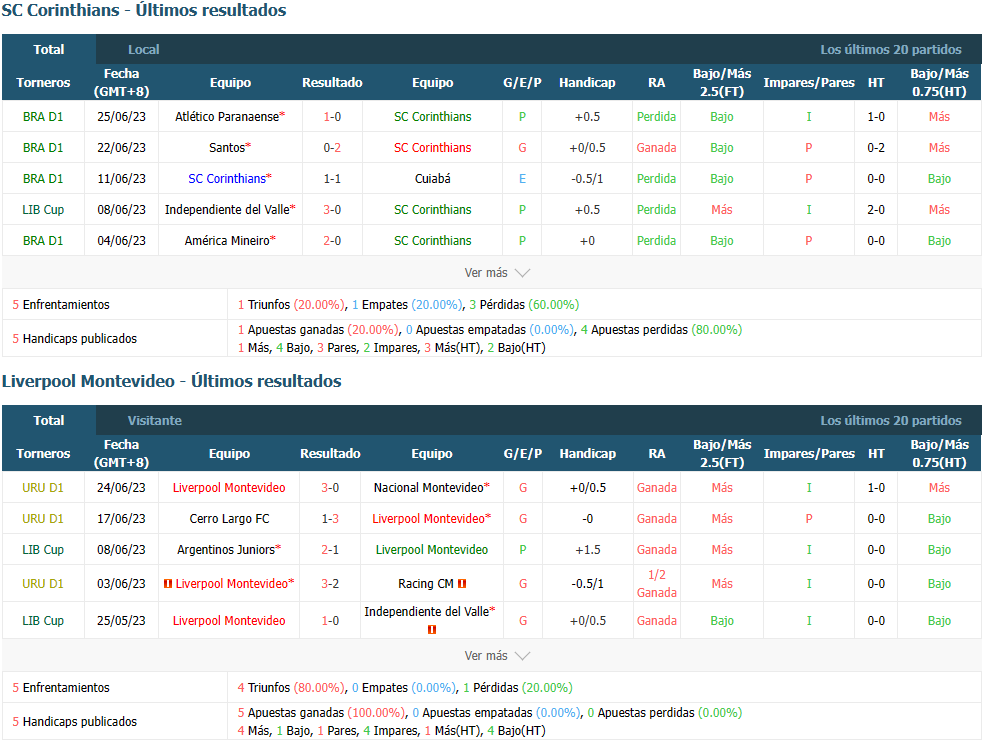Click the text 4 Apuestas perdidas (80.00%)
This screenshot has width=990, height=746.
pyautogui.click(x=662, y=330)
